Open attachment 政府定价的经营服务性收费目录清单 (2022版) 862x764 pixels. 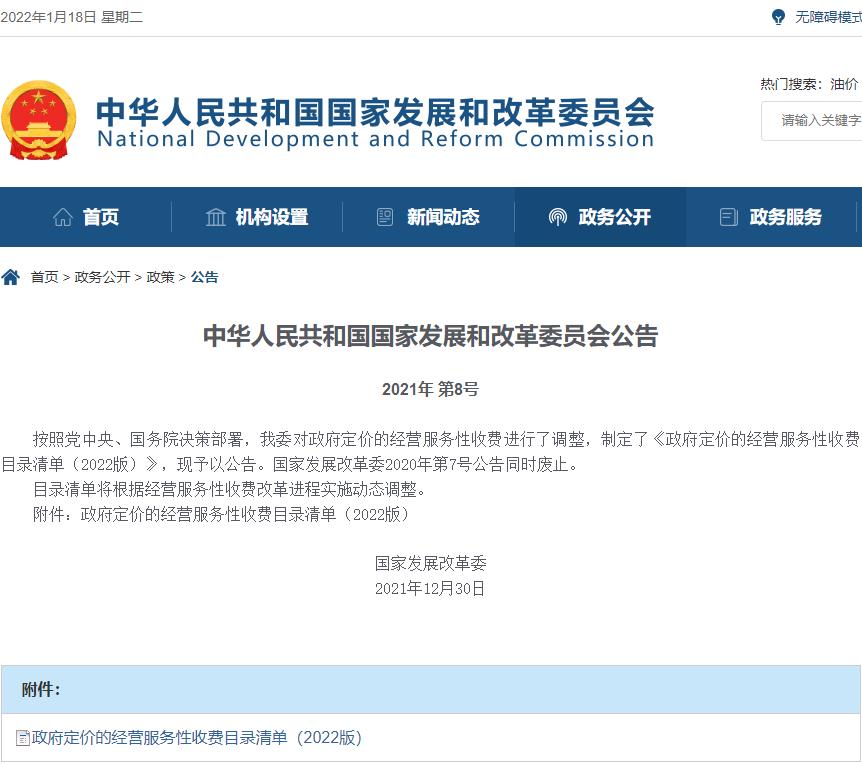196,738
